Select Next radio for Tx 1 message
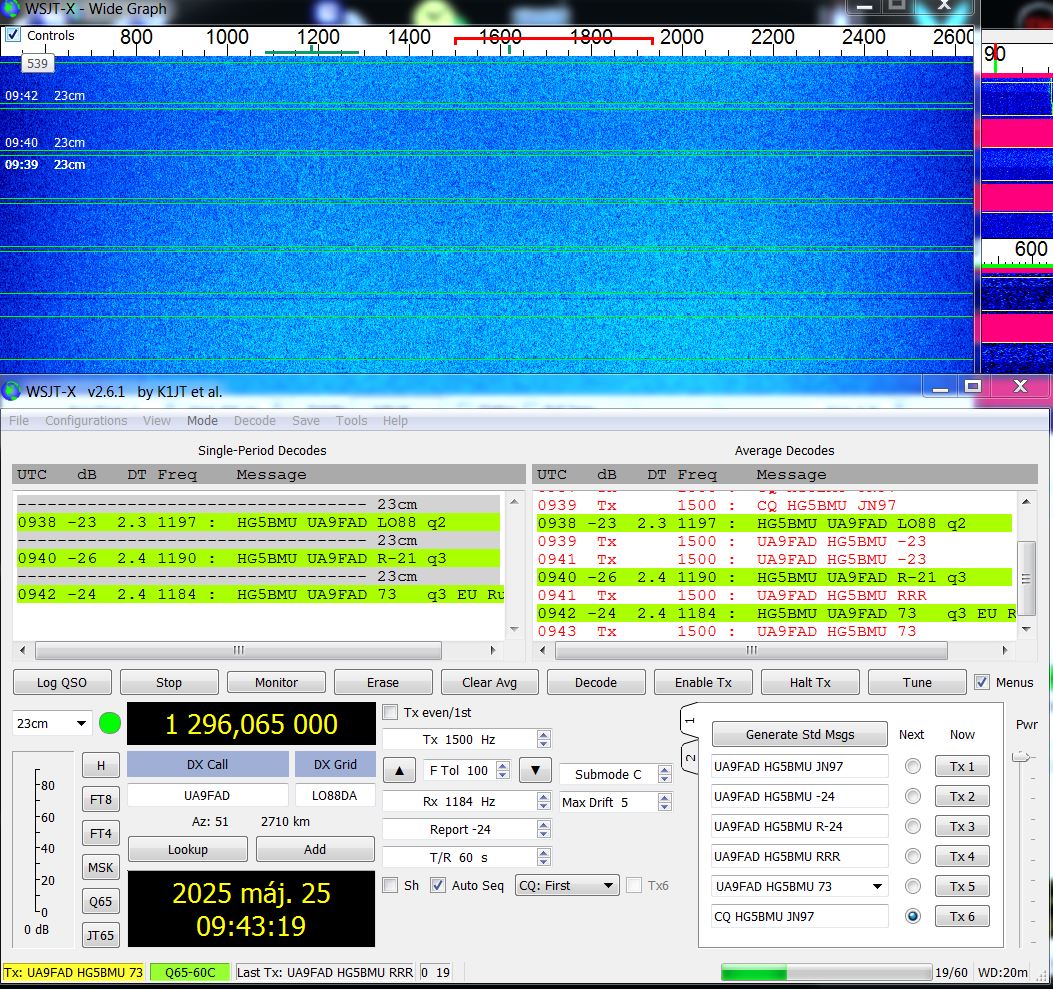The height and width of the screenshot is (989, 1053). point(913,766)
